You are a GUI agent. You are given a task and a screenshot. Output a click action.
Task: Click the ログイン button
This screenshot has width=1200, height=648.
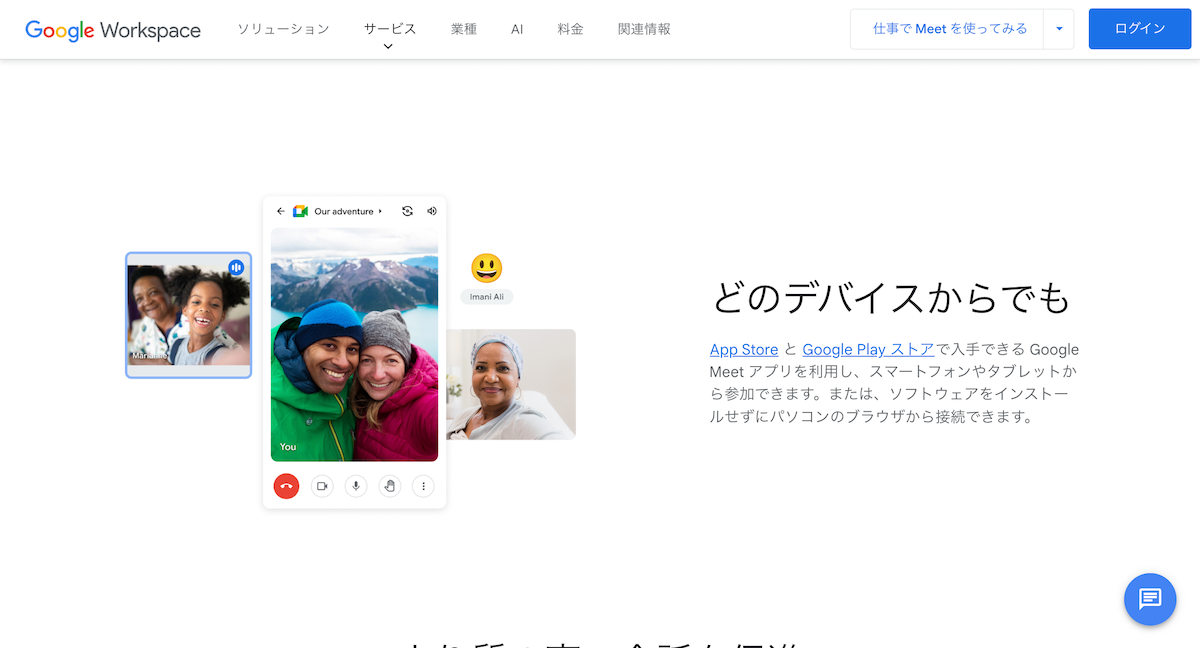(x=1140, y=29)
